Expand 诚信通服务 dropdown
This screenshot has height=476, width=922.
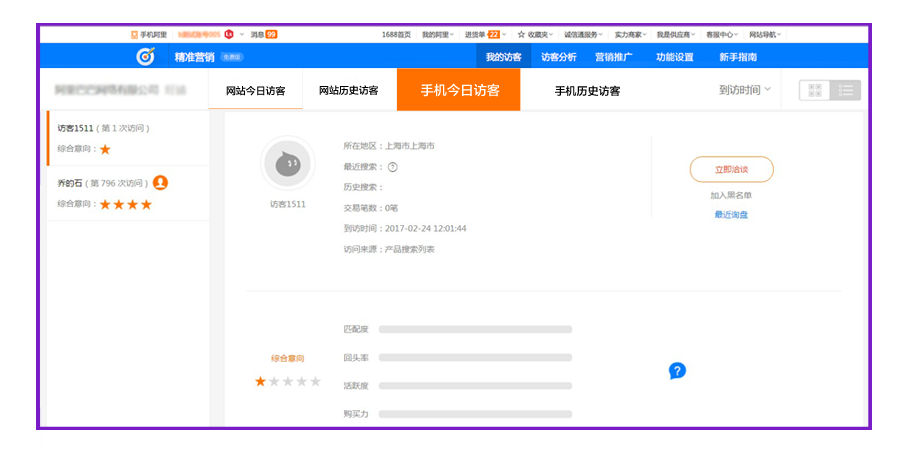[x=583, y=35]
